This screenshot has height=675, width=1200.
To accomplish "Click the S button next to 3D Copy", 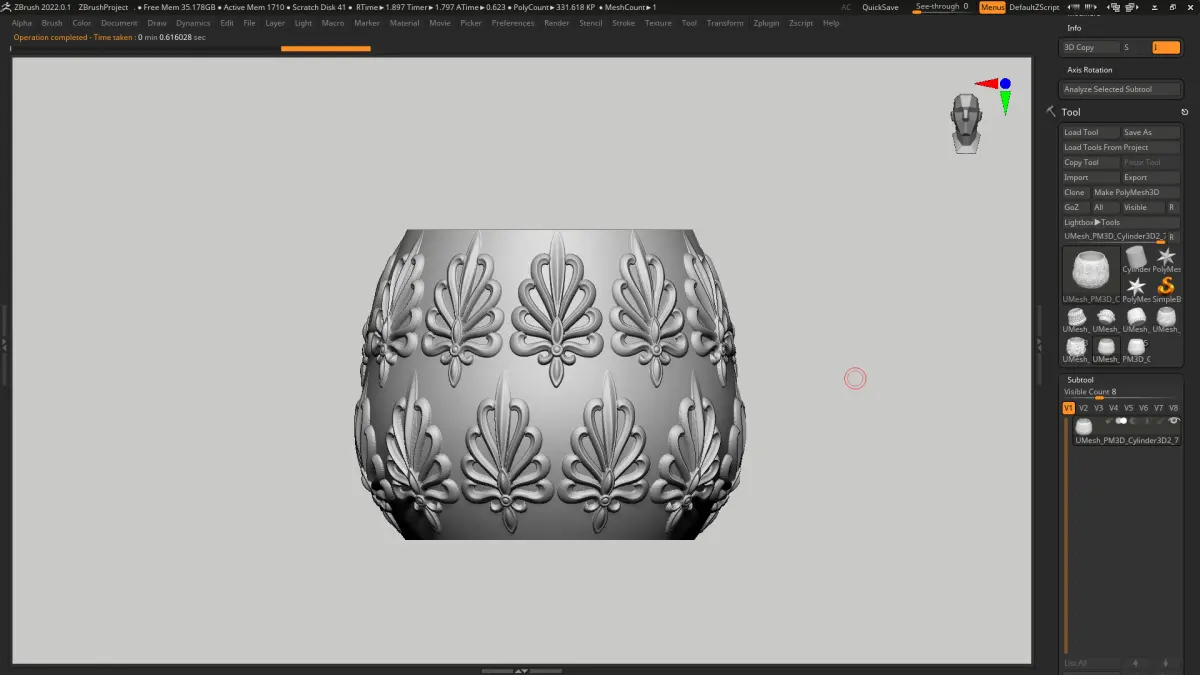I will (1136, 47).
